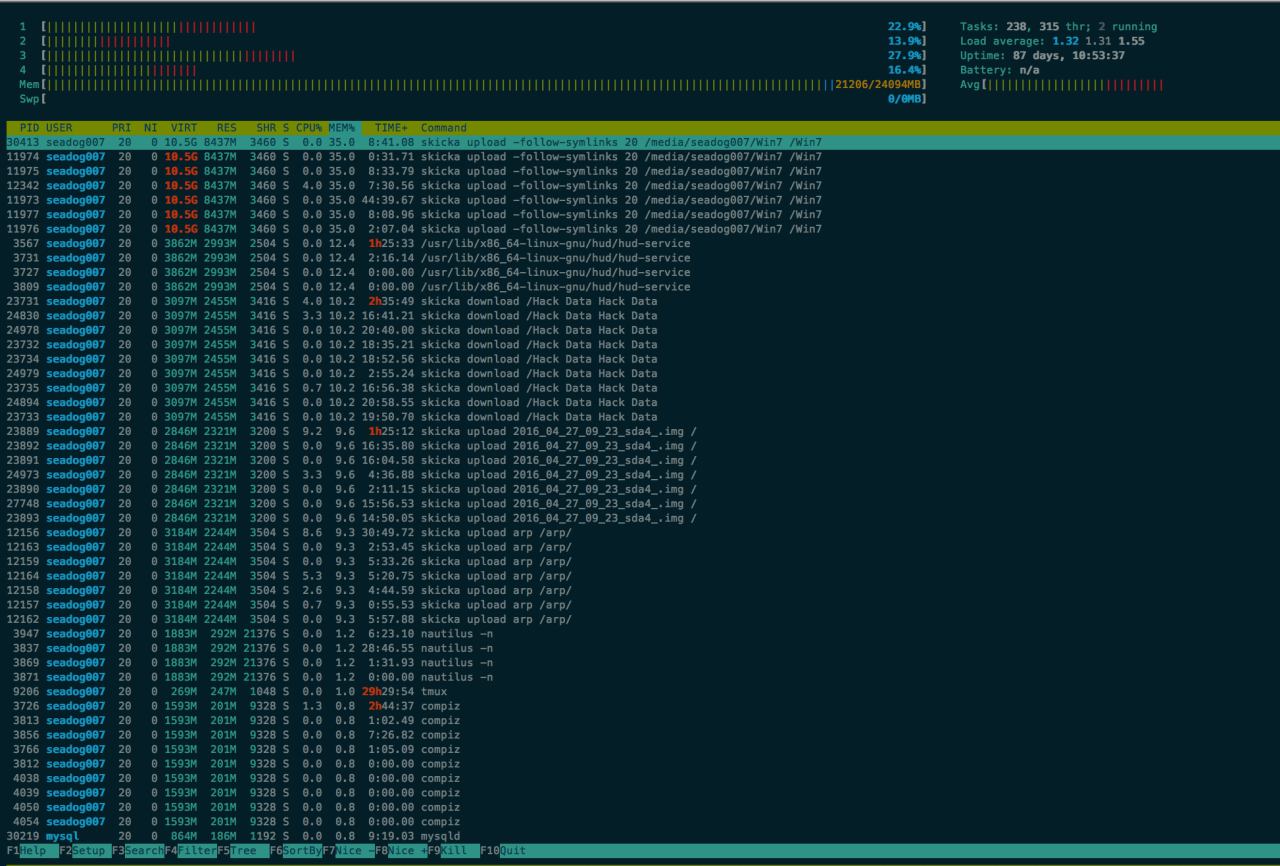Click the Command column header
The image size is (1280, 866).
[443, 128]
